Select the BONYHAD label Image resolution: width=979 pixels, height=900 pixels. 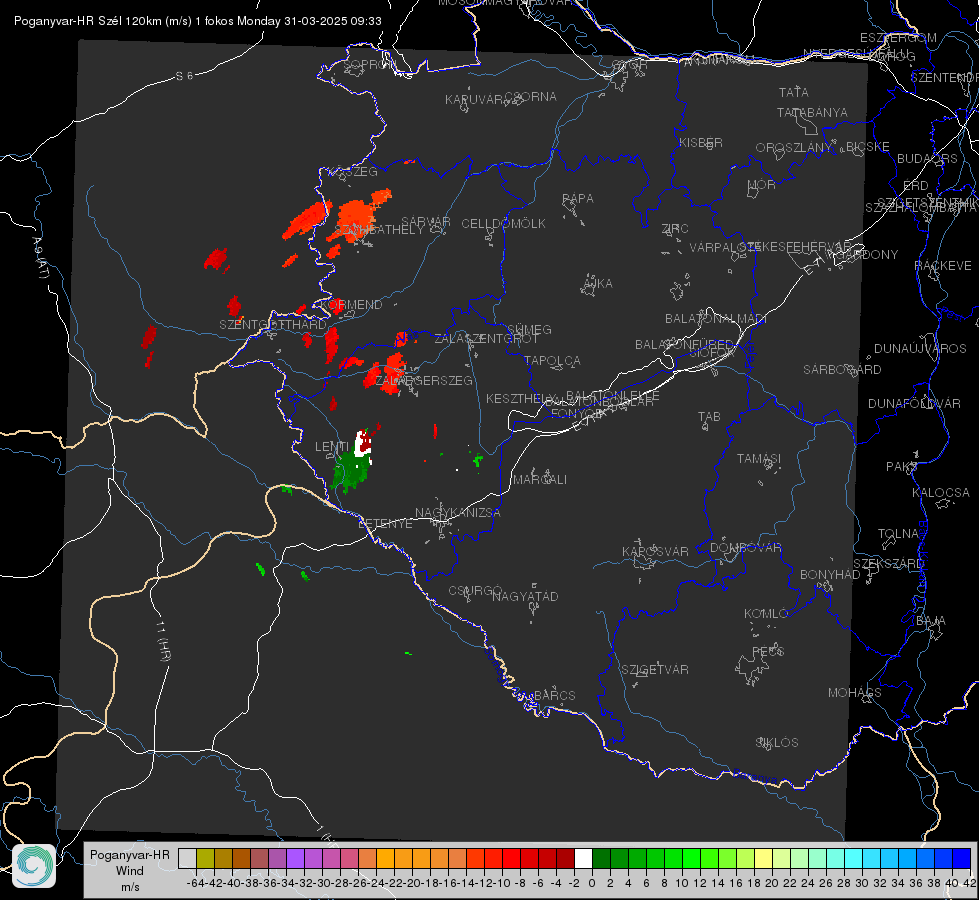pos(830,575)
